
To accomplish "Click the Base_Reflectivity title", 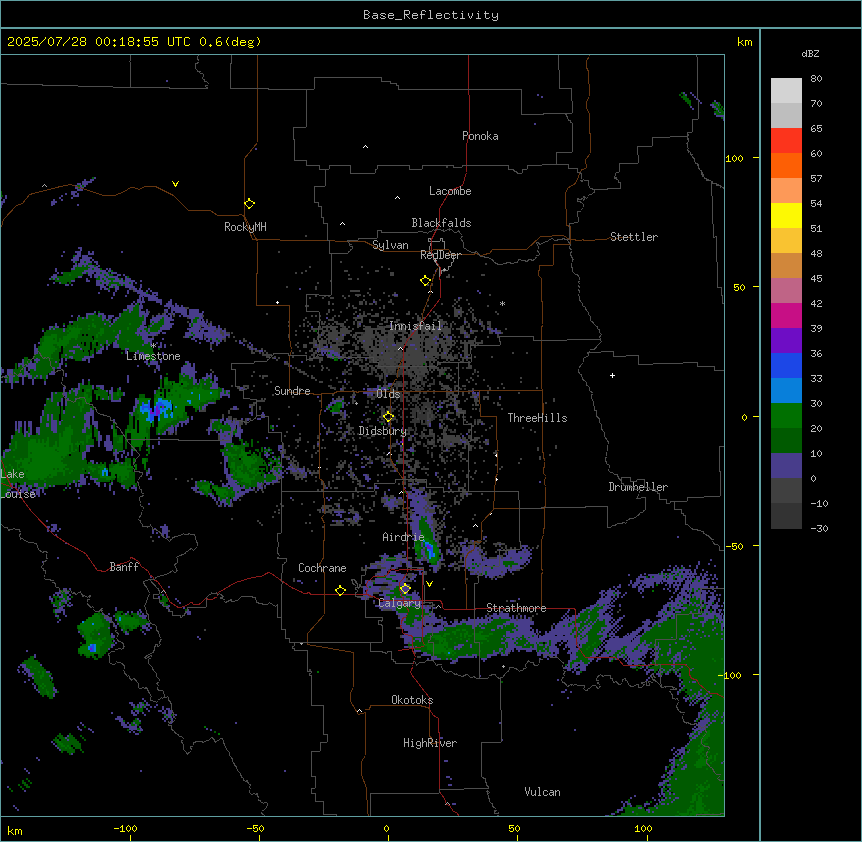I will (431, 15).
